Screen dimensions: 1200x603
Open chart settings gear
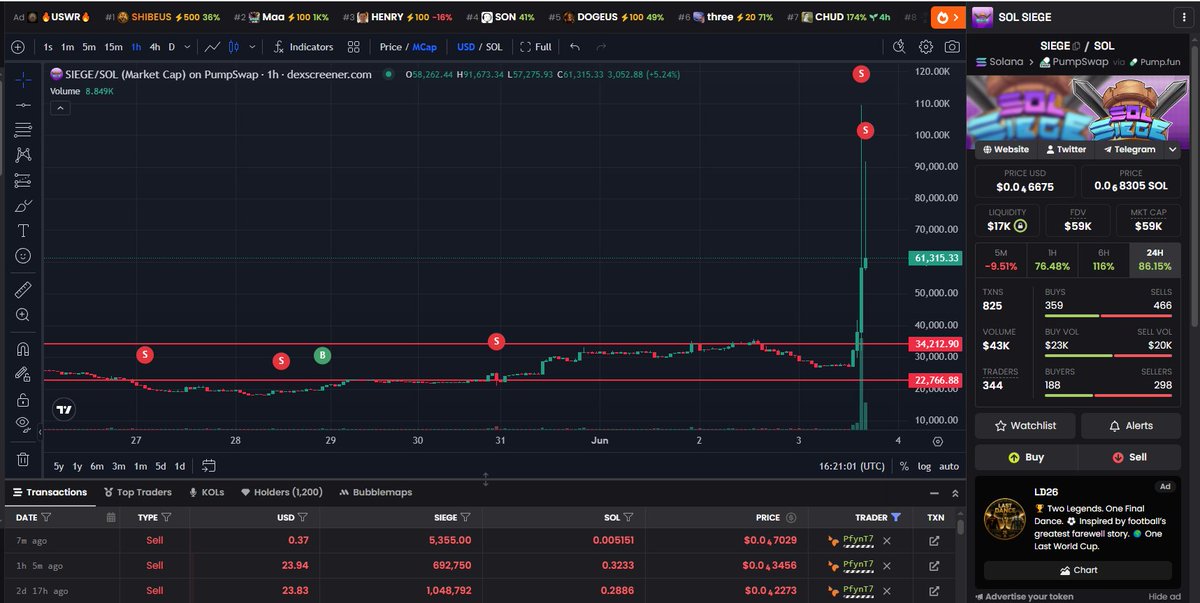click(x=926, y=47)
